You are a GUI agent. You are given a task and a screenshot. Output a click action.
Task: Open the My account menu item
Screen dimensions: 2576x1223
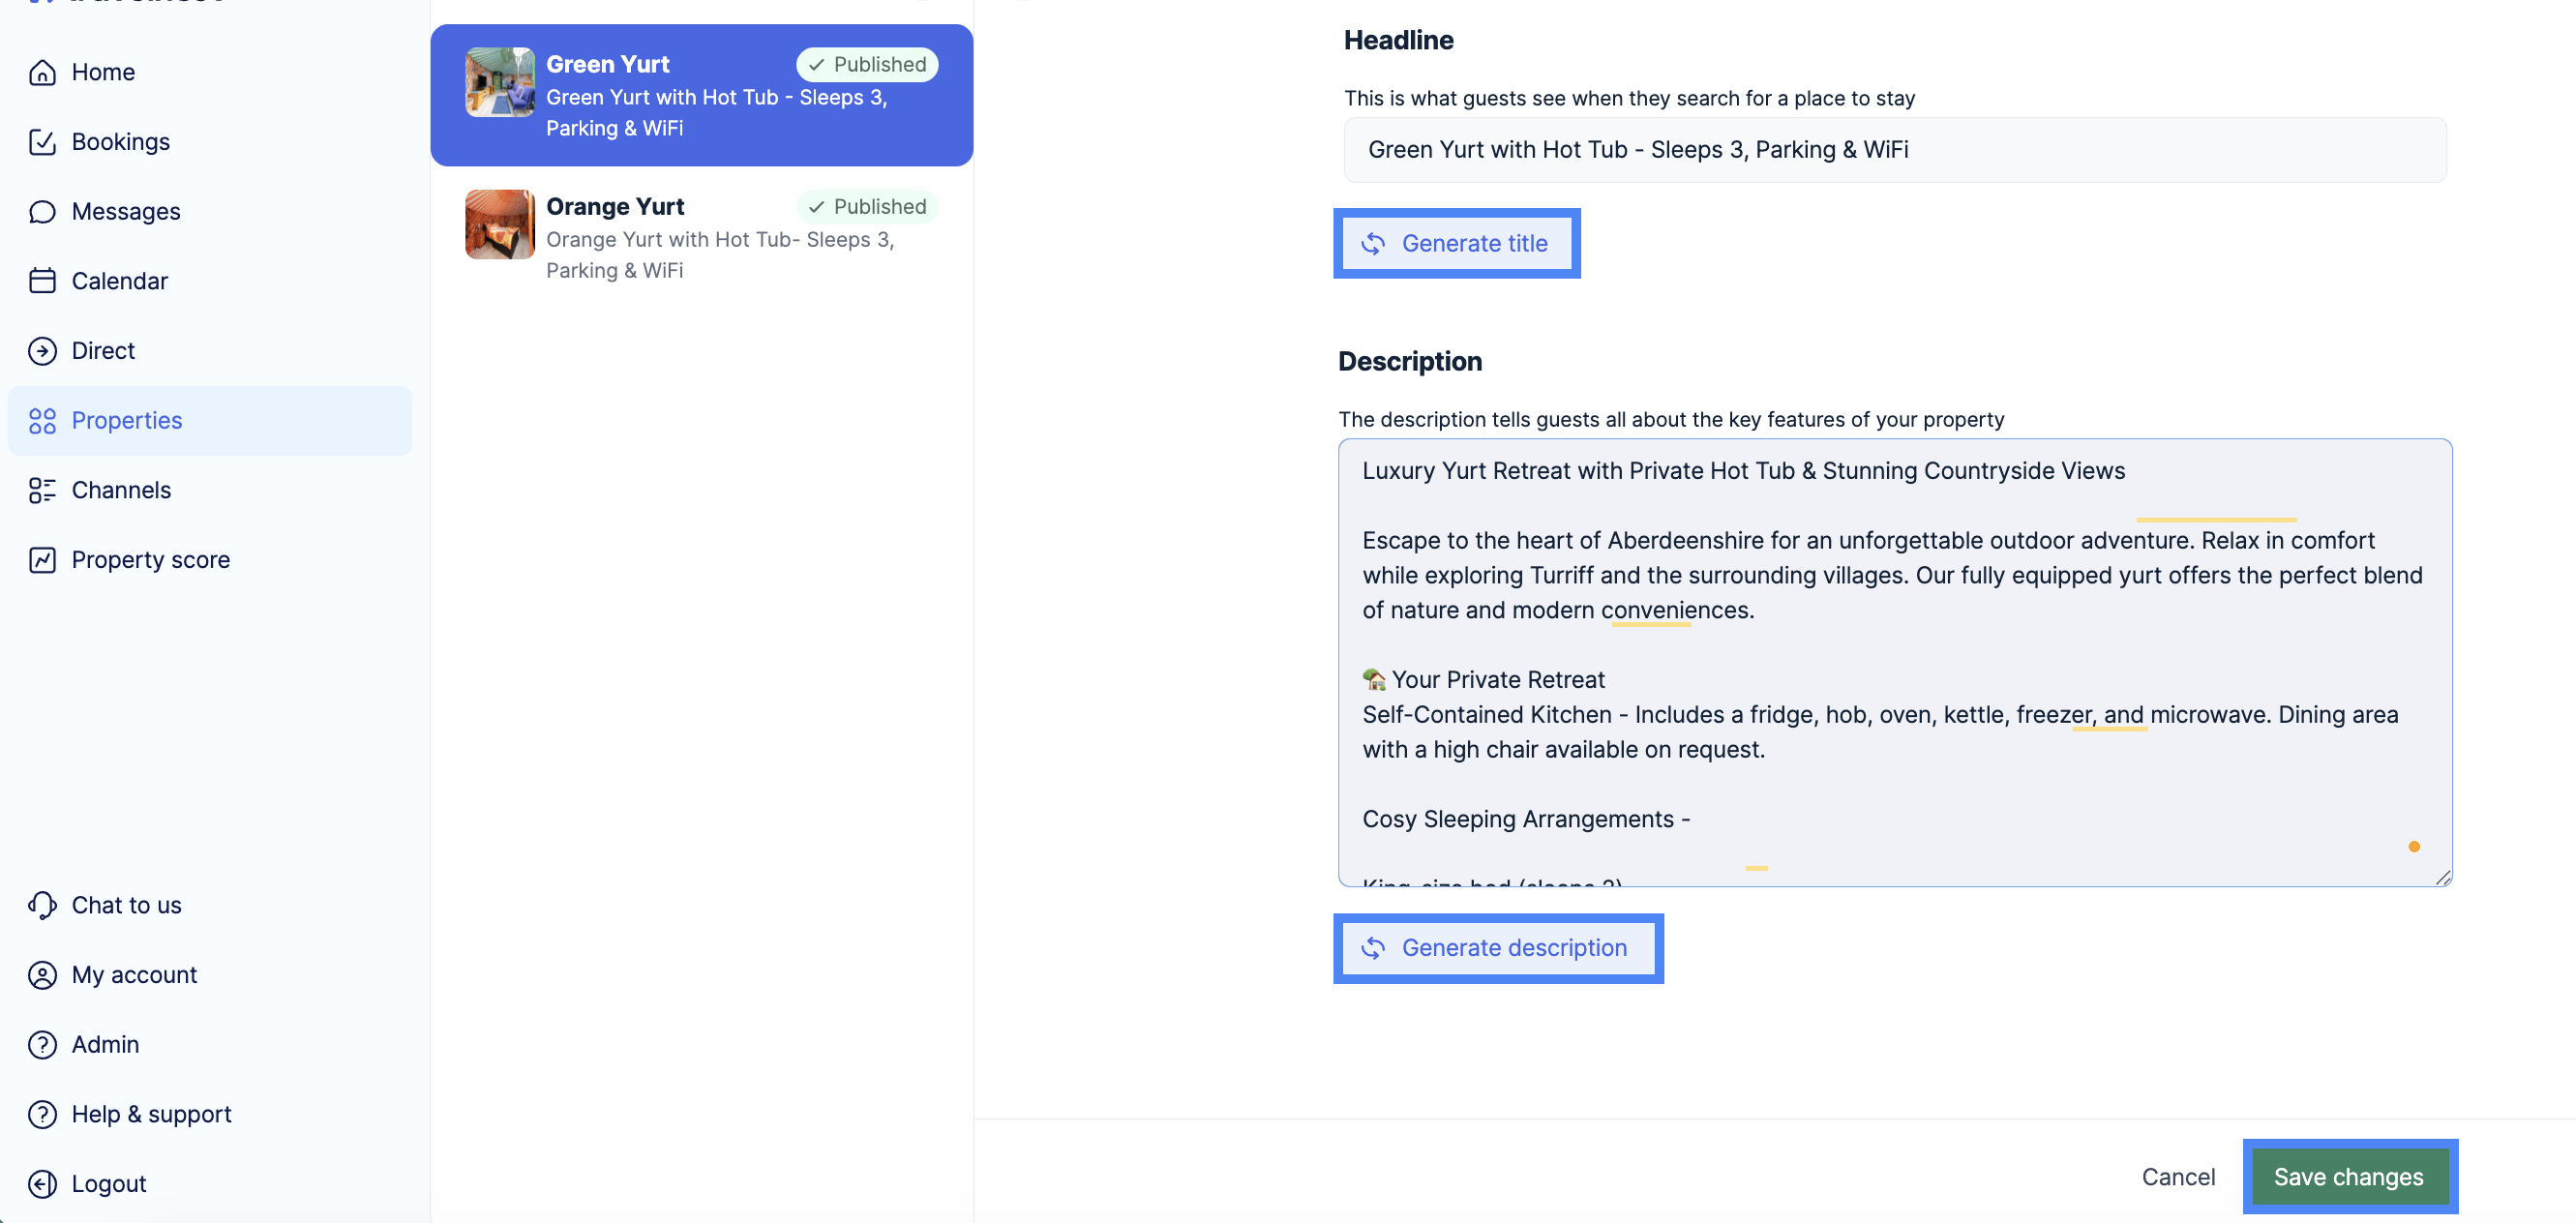pyautogui.click(x=134, y=975)
